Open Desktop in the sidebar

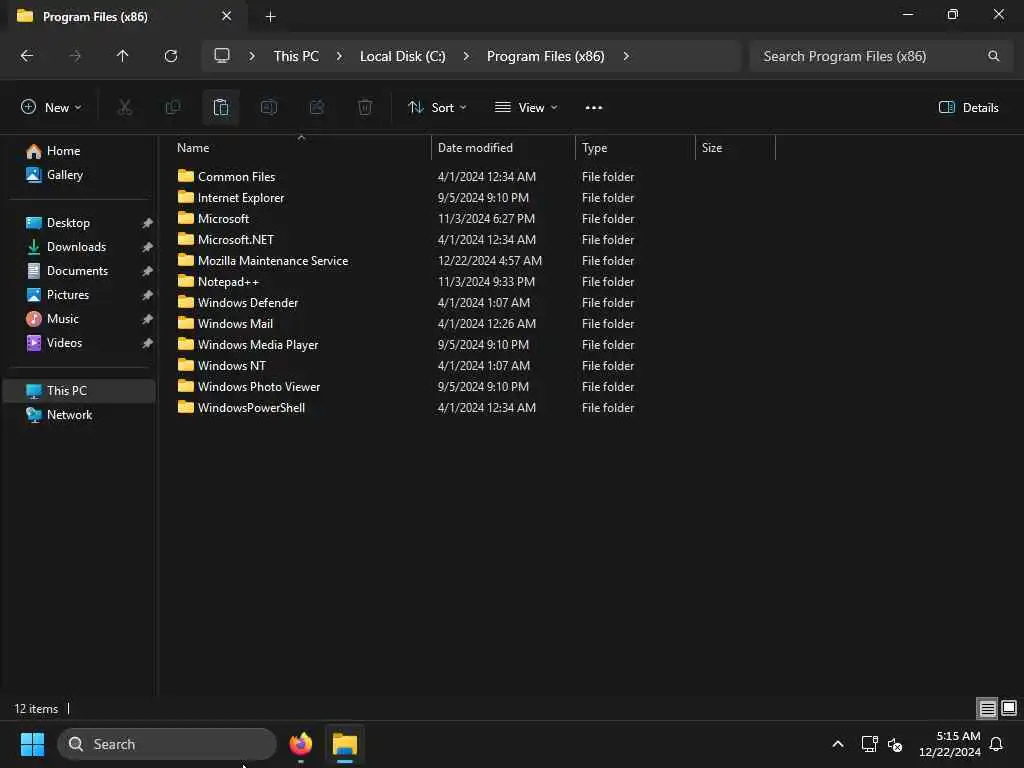coord(82,223)
